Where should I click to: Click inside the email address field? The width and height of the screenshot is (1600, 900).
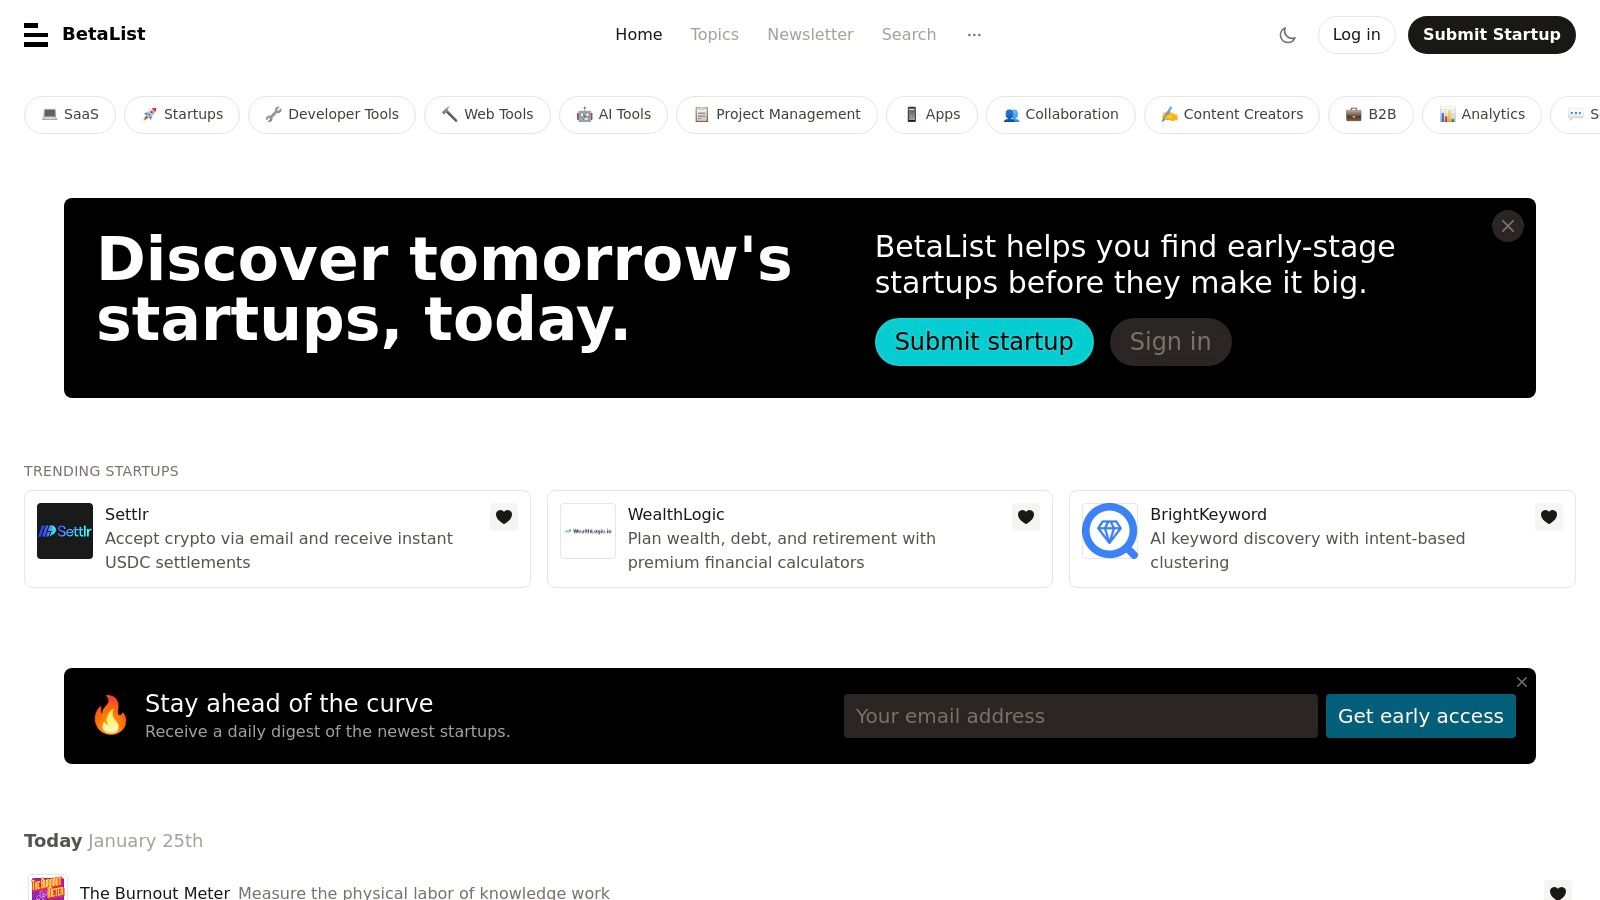coord(1080,716)
